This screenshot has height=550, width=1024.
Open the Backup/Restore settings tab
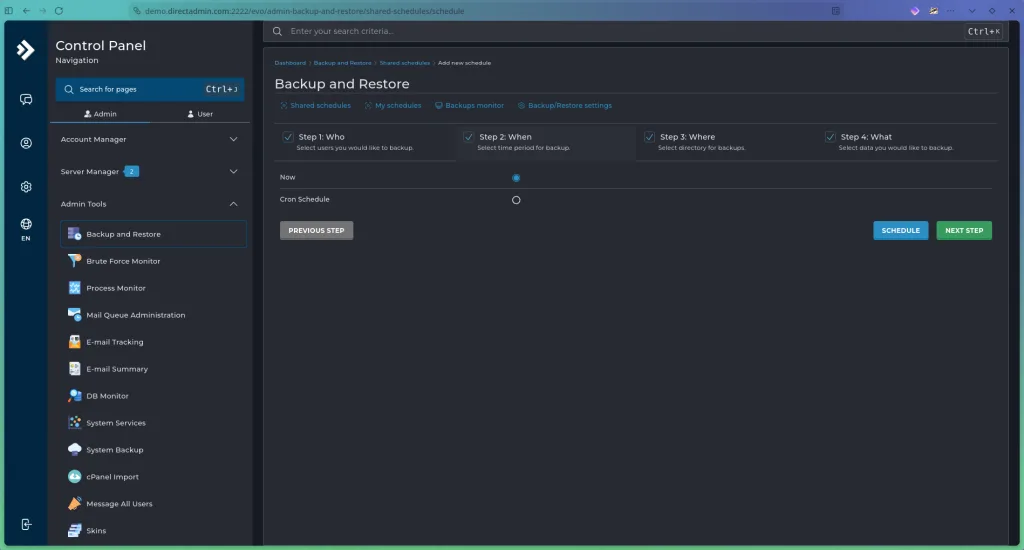[x=565, y=105]
